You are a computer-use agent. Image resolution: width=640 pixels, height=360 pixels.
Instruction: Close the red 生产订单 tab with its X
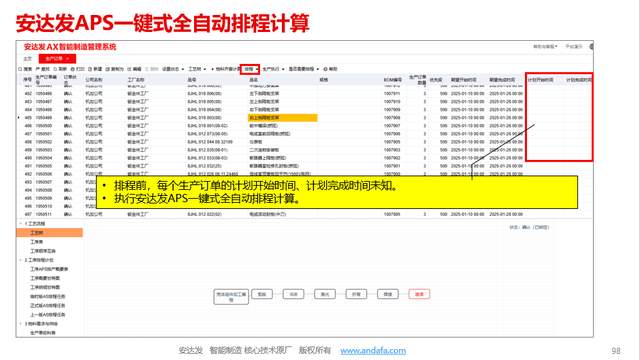pos(68,59)
